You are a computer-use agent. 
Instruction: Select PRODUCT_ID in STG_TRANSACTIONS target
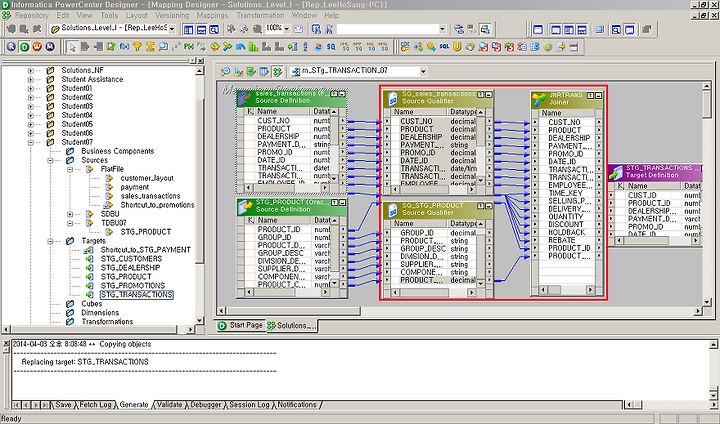649,203
